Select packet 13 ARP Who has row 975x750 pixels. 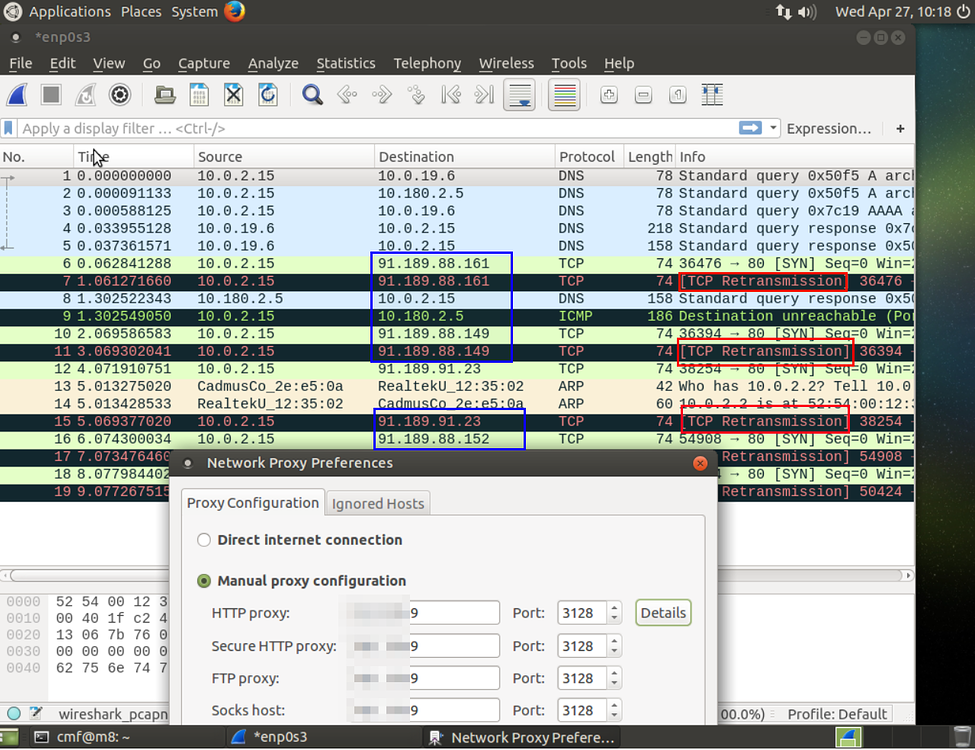click(x=457, y=387)
